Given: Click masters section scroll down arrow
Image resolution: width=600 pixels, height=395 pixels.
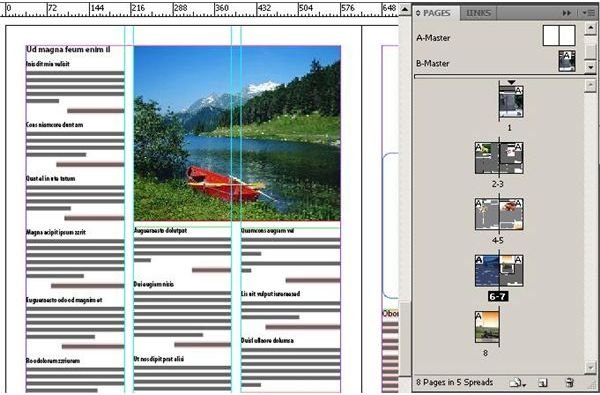Looking at the screenshot, I should (591, 67).
